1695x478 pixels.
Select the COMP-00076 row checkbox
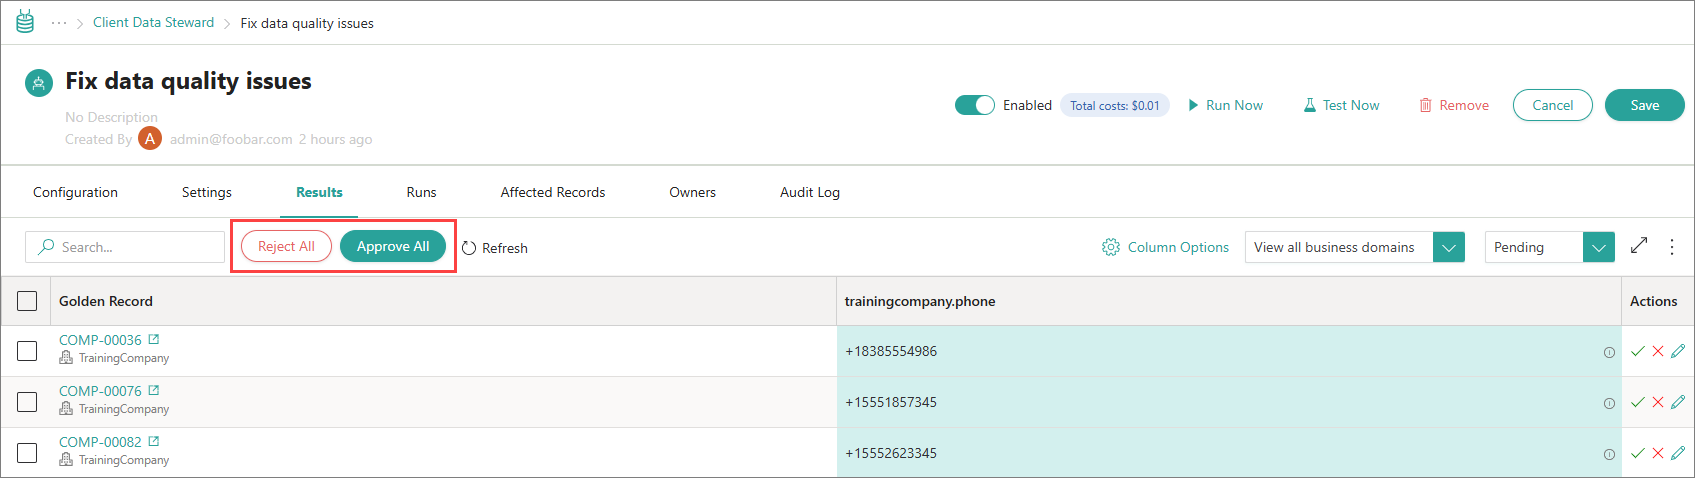coord(27,402)
